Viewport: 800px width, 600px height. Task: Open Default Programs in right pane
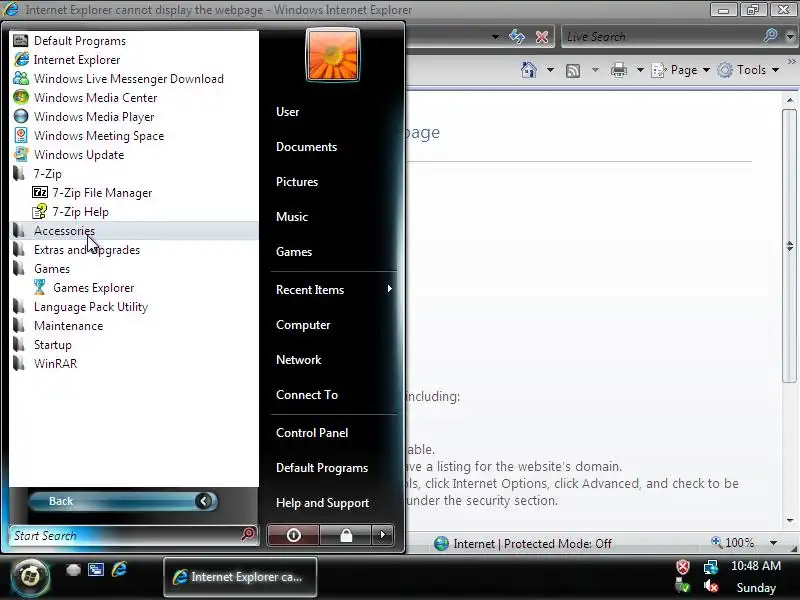click(334, 468)
